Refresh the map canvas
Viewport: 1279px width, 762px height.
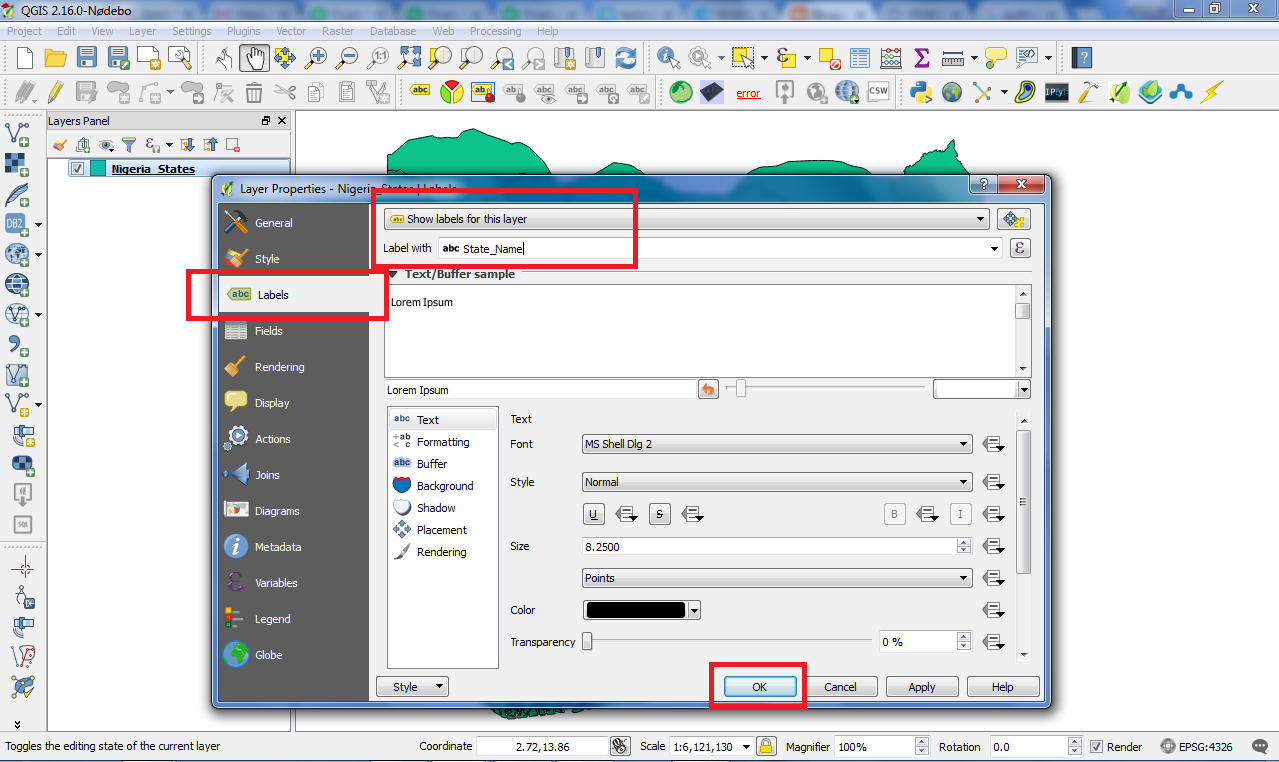626,57
